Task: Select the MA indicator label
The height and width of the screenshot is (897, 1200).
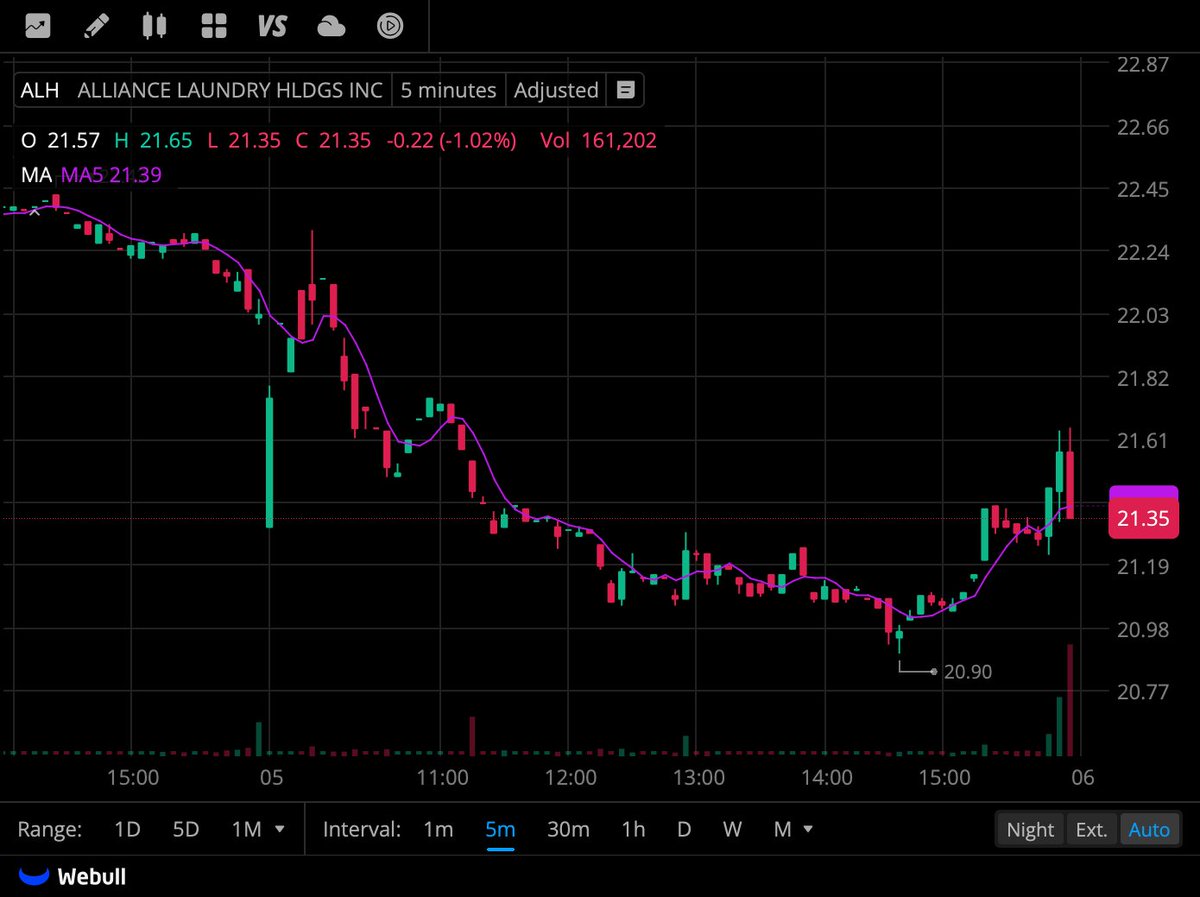Action: click(x=36, y=175)
